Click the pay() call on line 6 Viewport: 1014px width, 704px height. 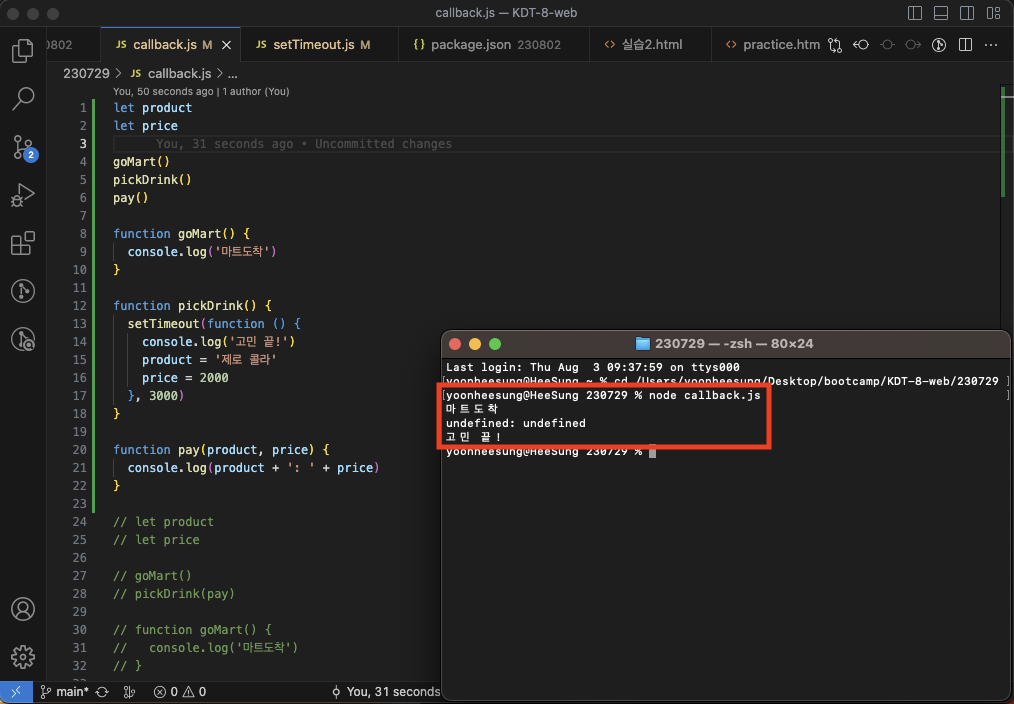pos(131,198)
